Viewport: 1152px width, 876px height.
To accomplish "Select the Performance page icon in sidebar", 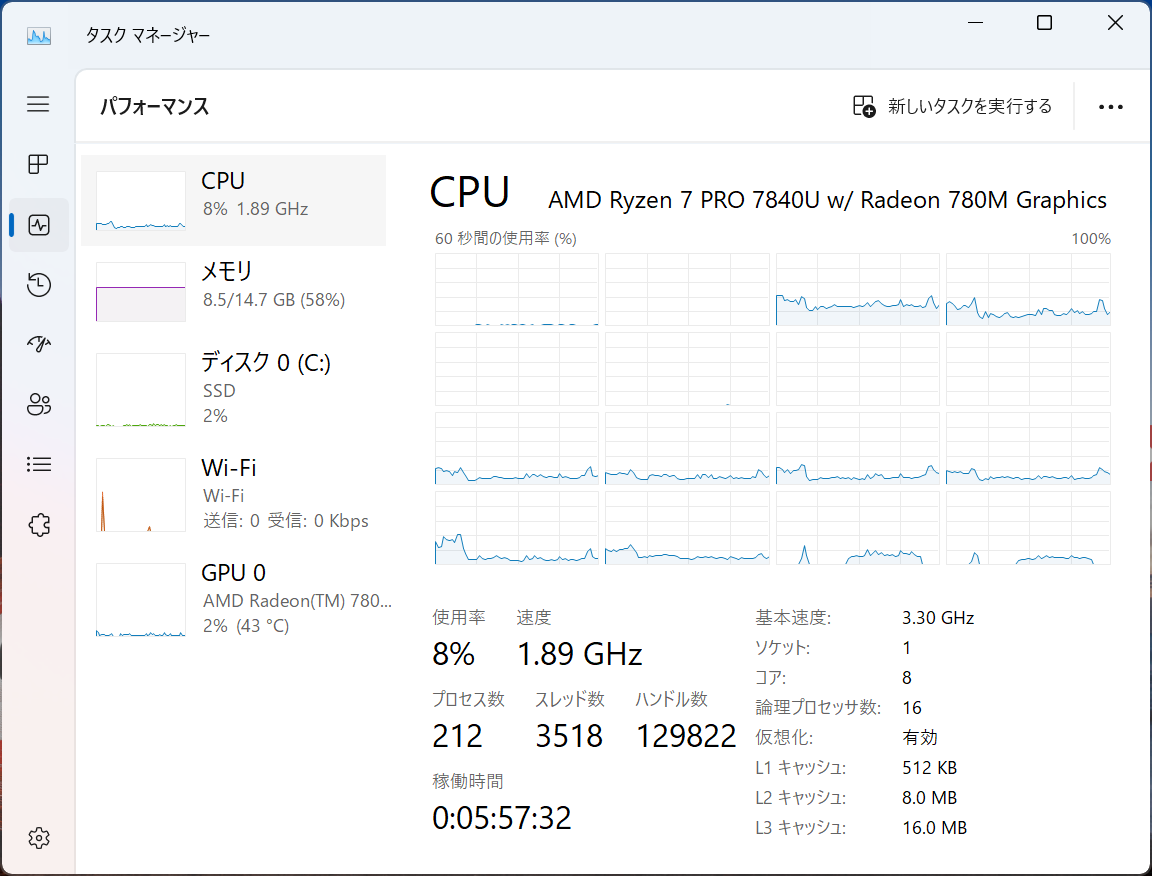I will [x=38, y=224].
